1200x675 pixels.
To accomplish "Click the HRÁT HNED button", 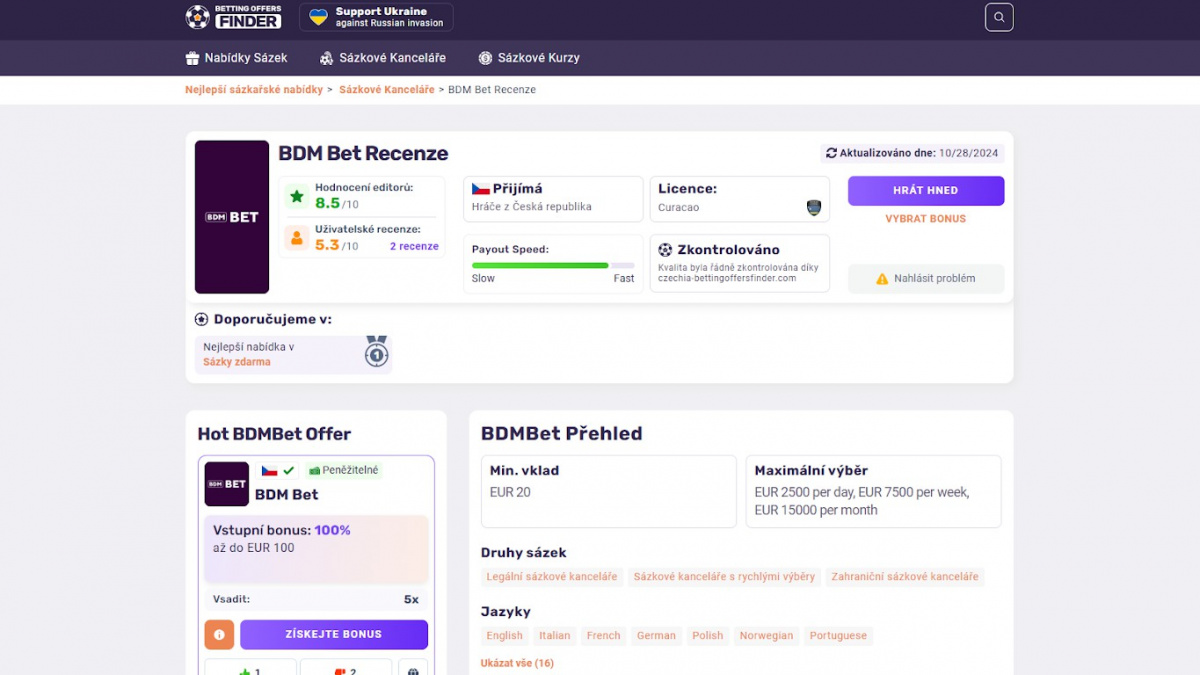I will coord(925,190).
